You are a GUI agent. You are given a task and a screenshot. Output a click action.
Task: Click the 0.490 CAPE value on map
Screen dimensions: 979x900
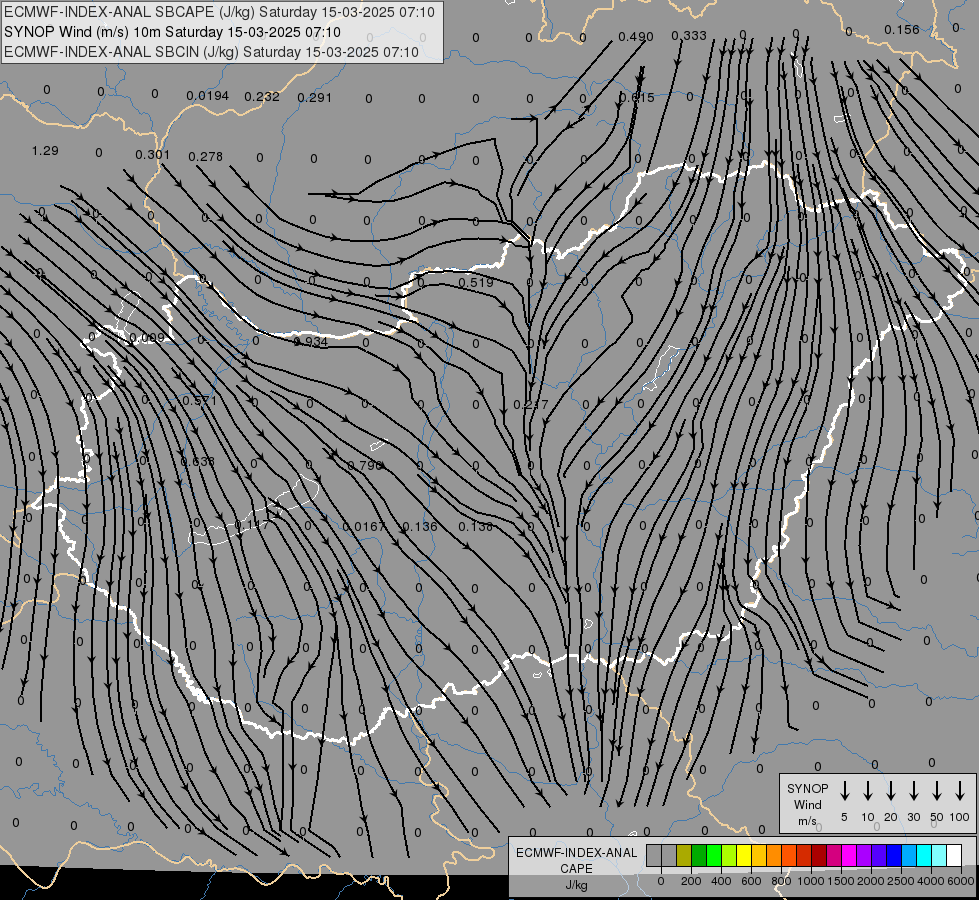636,37
